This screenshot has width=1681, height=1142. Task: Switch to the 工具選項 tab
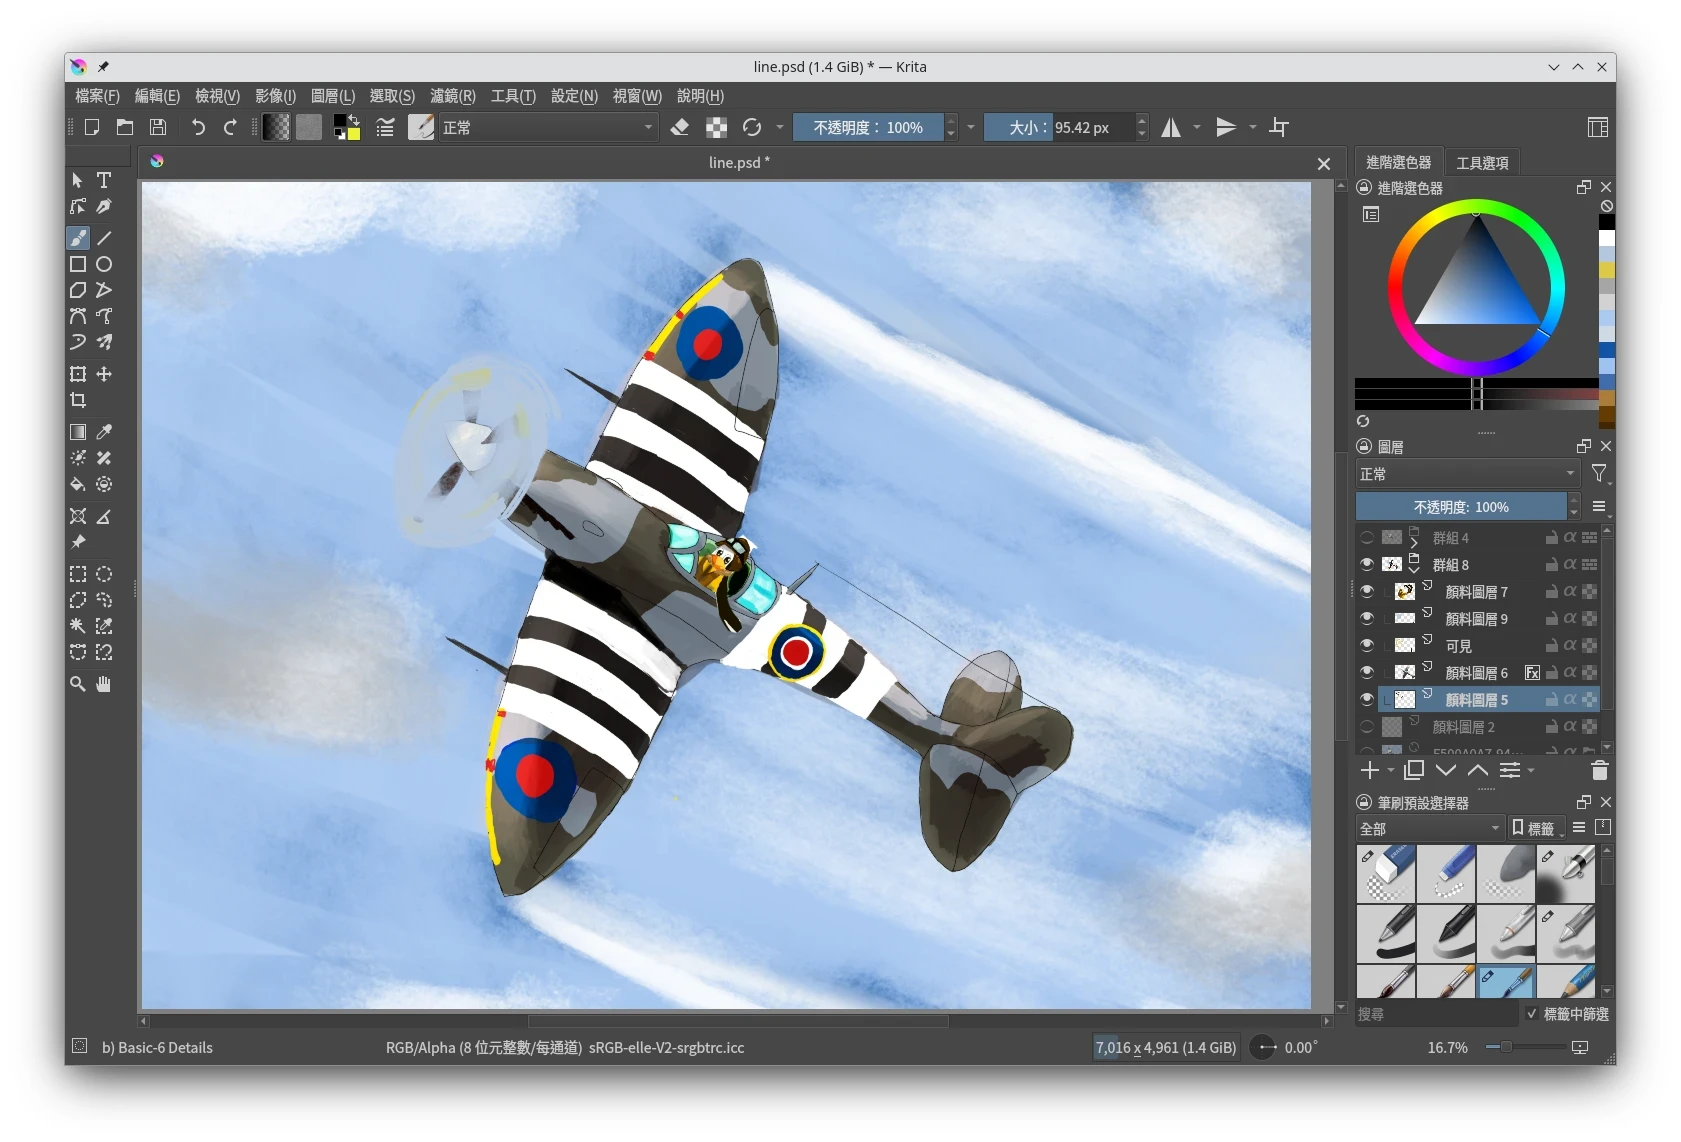1483,162
